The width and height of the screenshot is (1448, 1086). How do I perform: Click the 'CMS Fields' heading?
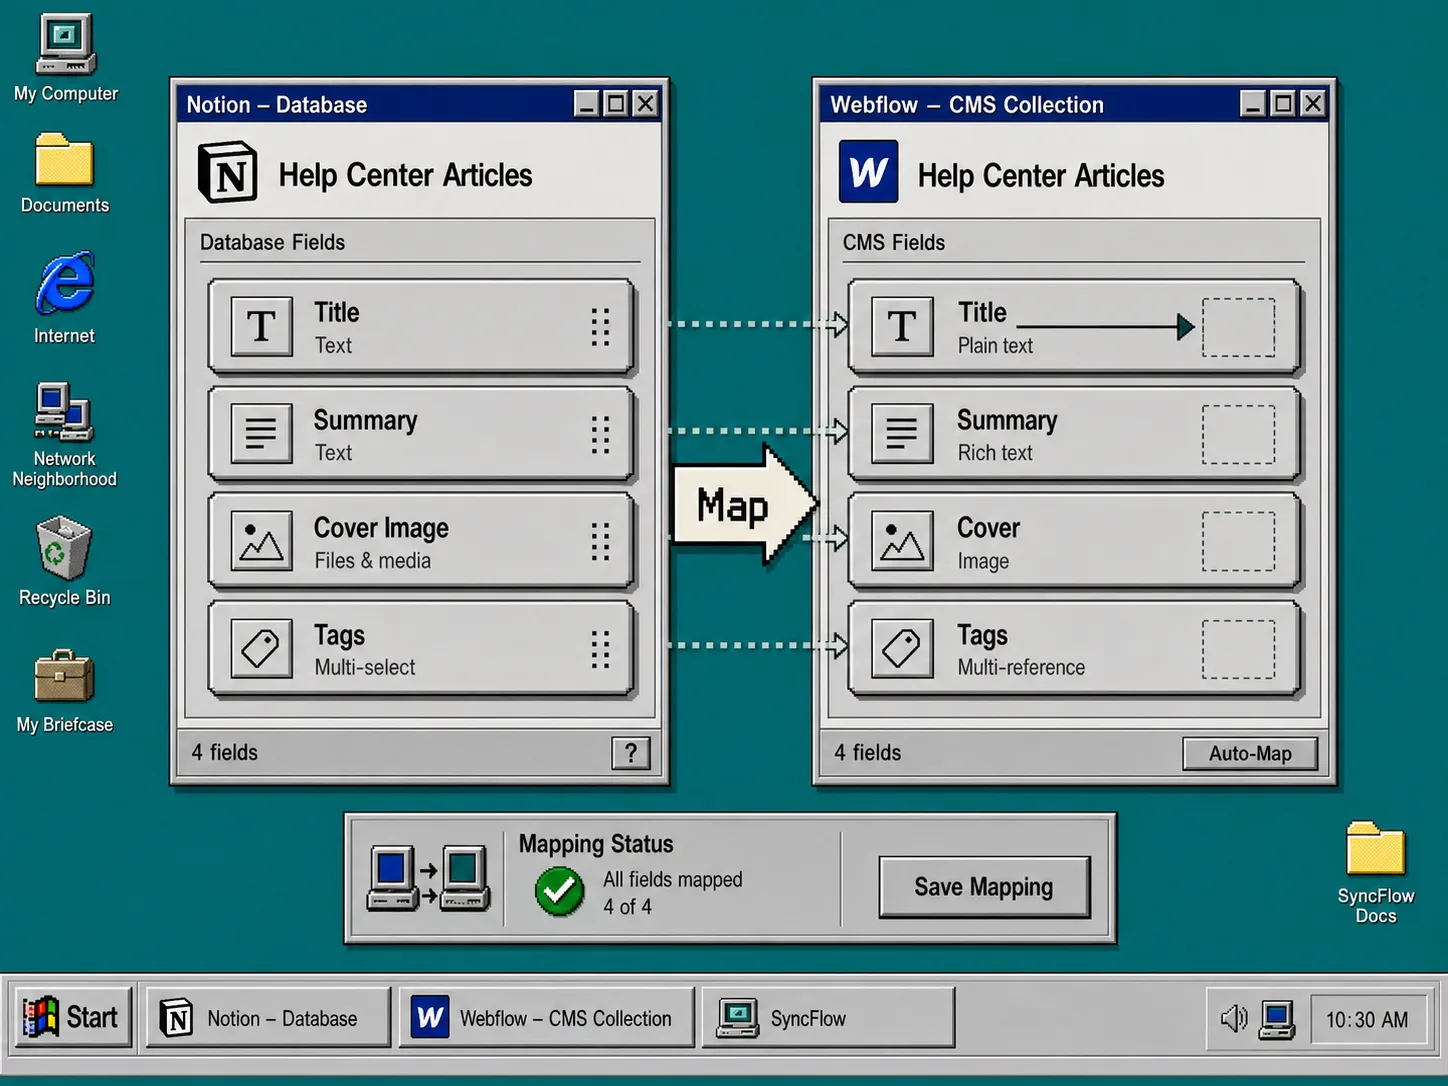pyautogui.click(x=893, y=242)
